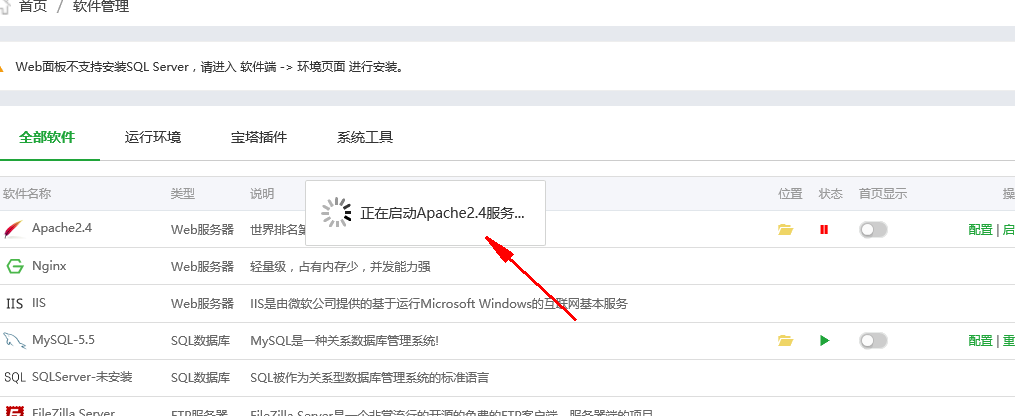Go to 首页 in the breadcrumb
1015x416 pixels.
(34, 6)
